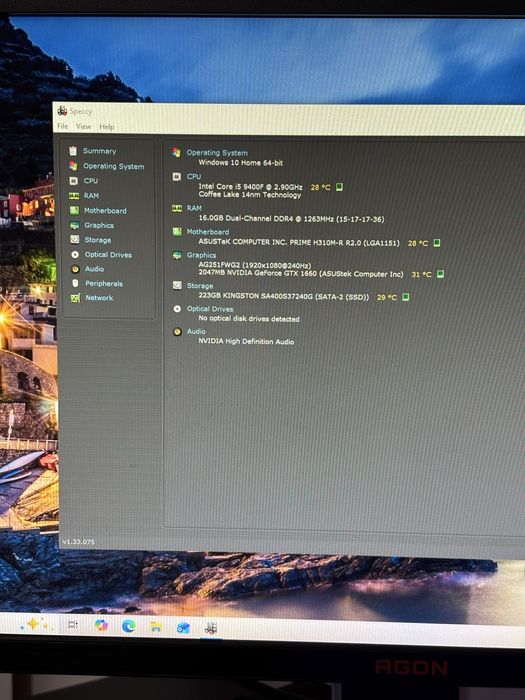
Task: Click the Speccy icon in the title bar
Action: tap(62, 110)
